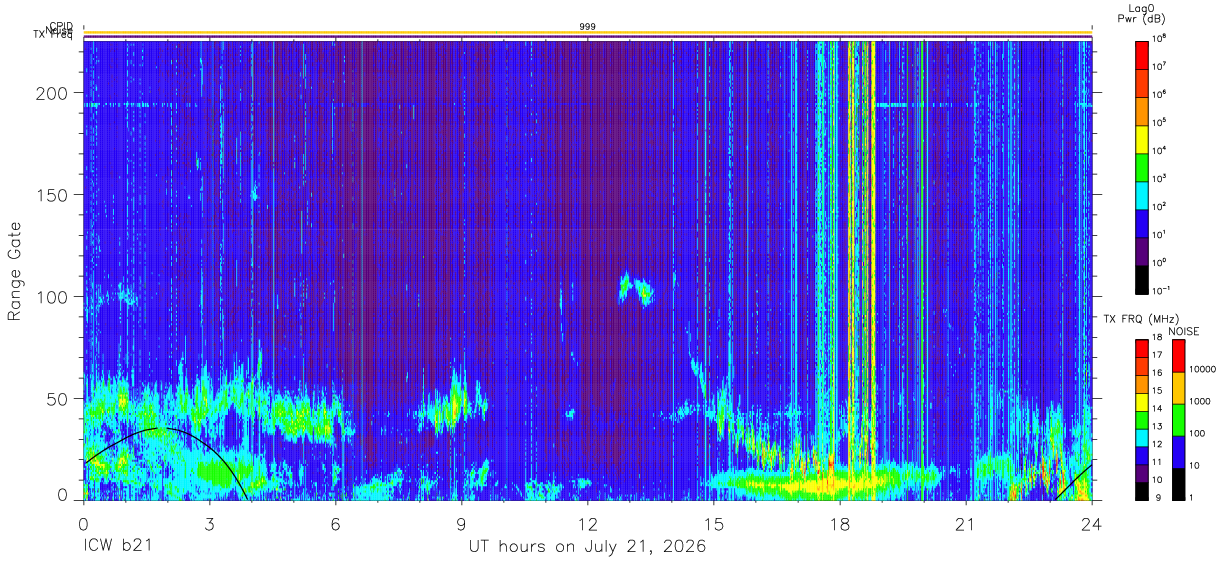Viewport: 1228px width, 567px height.
Task: Click the '6' tick on the UT hours axis
Action: [x=335, y=523]
